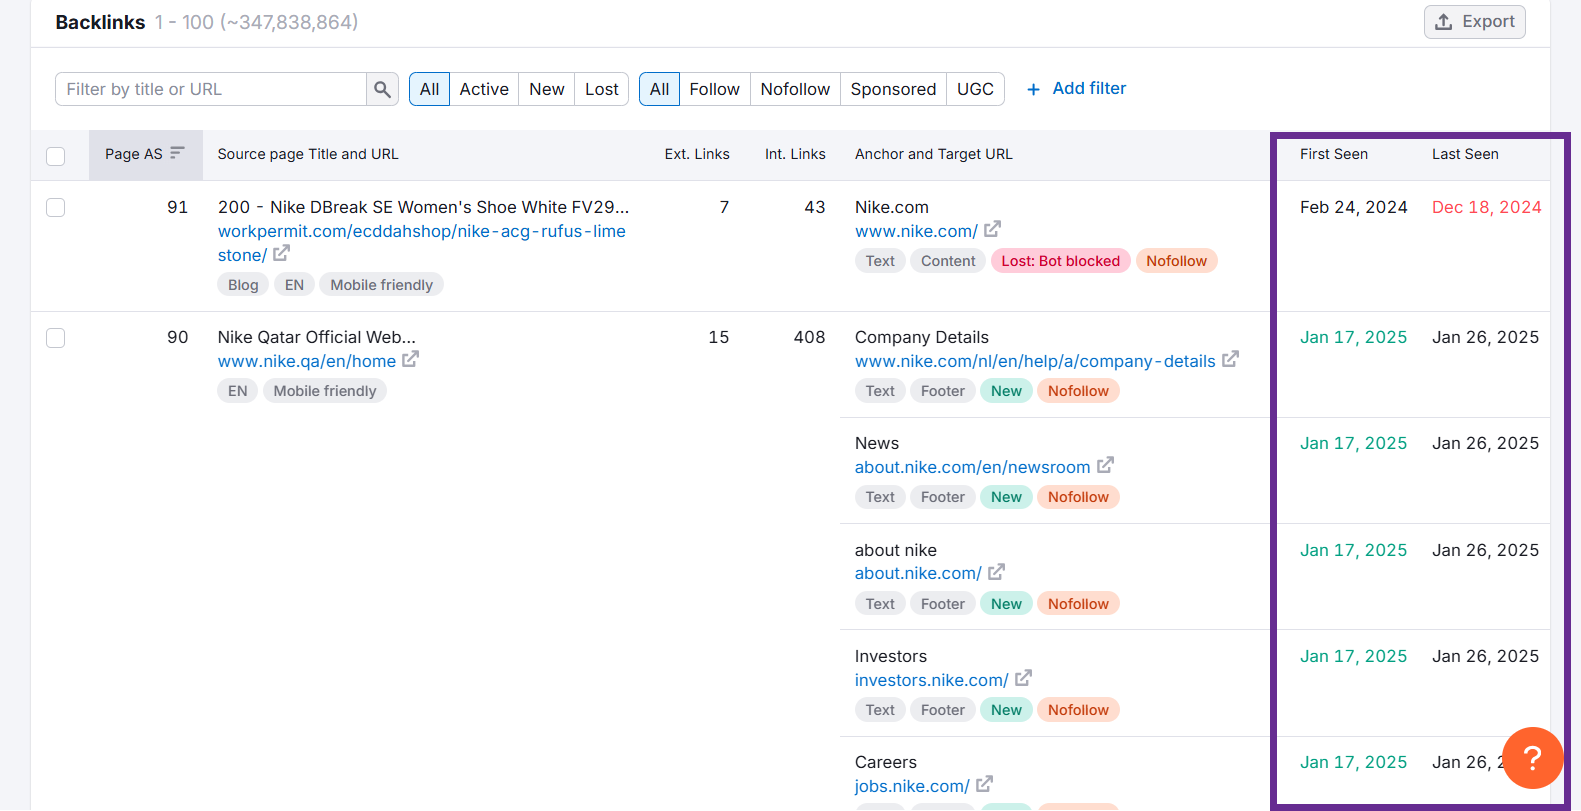Check the row checkbox for Page AS 91

tap(56, 207)
